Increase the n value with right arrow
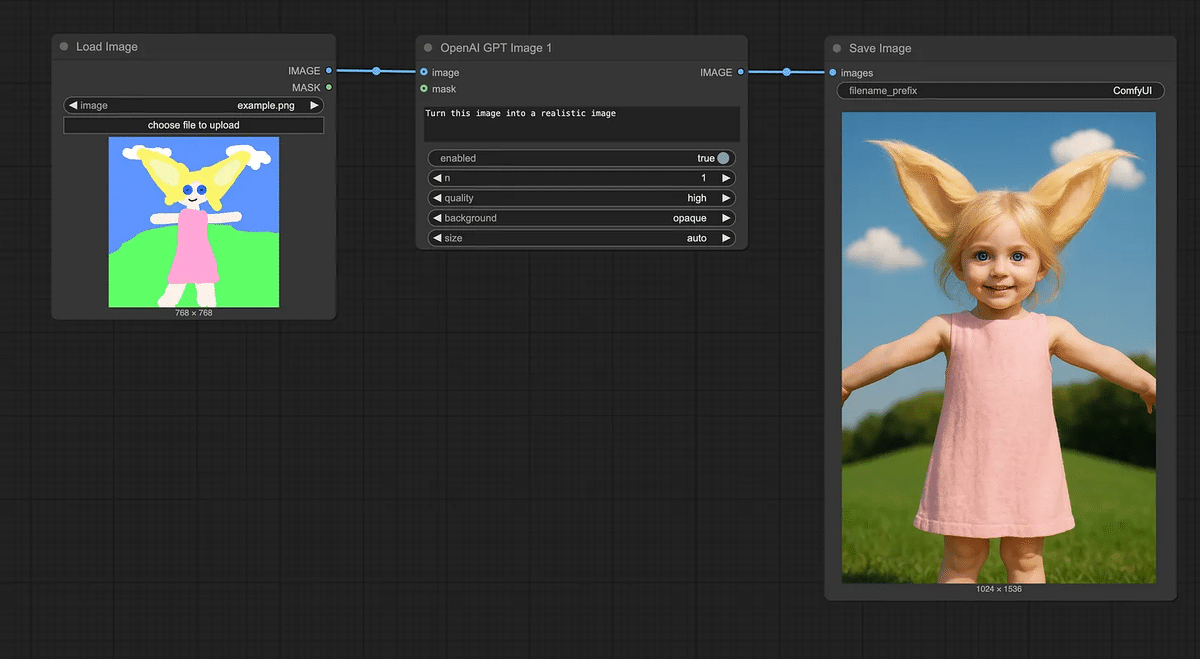This screenshot has width=1200, height=659. [727, 178]
